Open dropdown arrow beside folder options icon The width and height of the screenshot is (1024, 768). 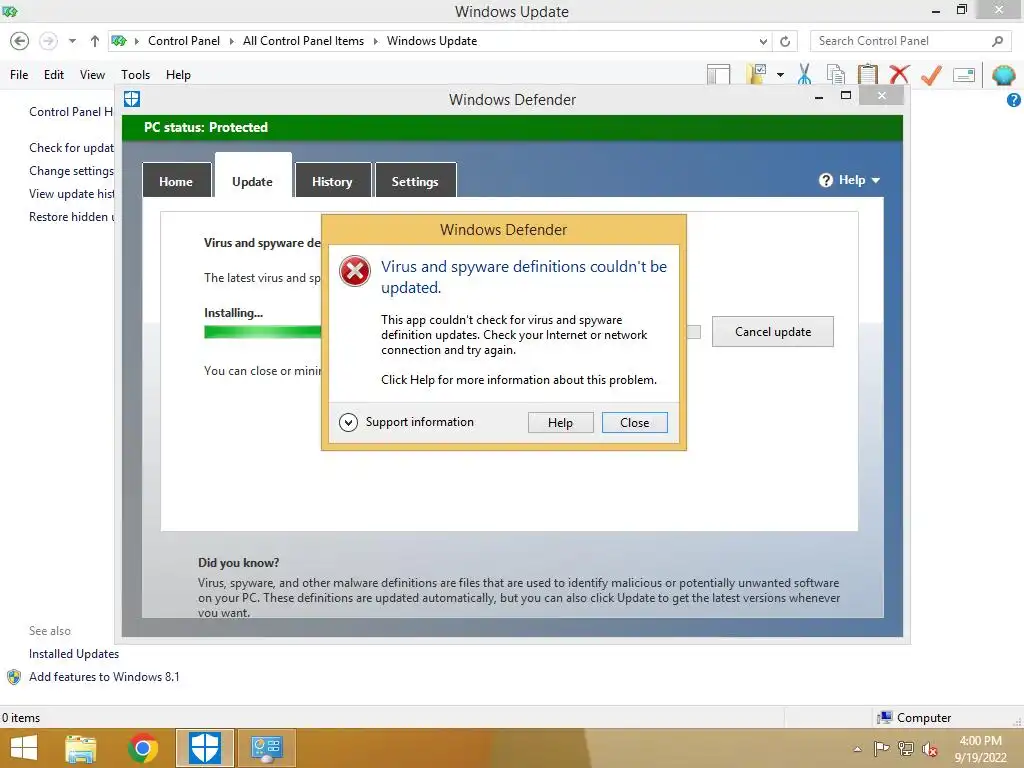pos(780,75)
